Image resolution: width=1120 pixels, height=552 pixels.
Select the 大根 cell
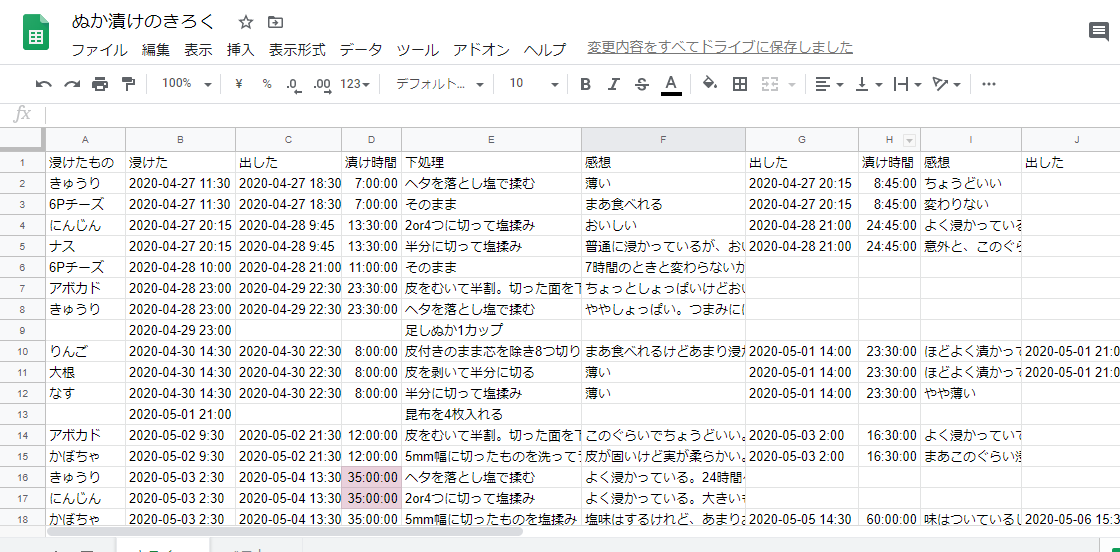86,373
